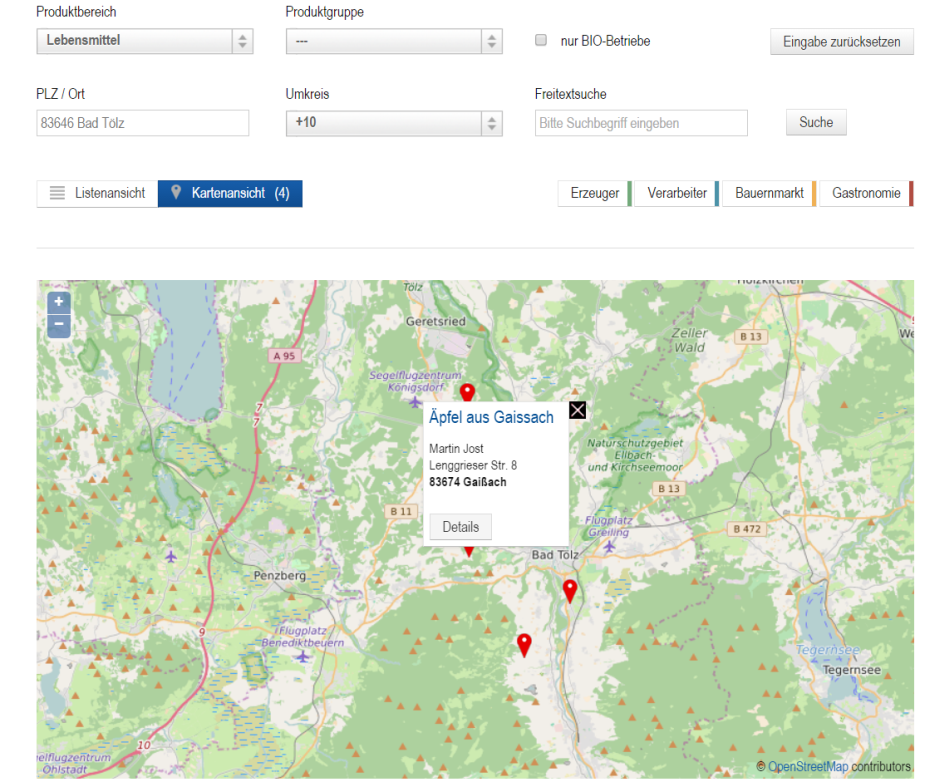Select the Kartenansicht (4) tab
This screenshot has width=950, height=782.
coord(230,194)
